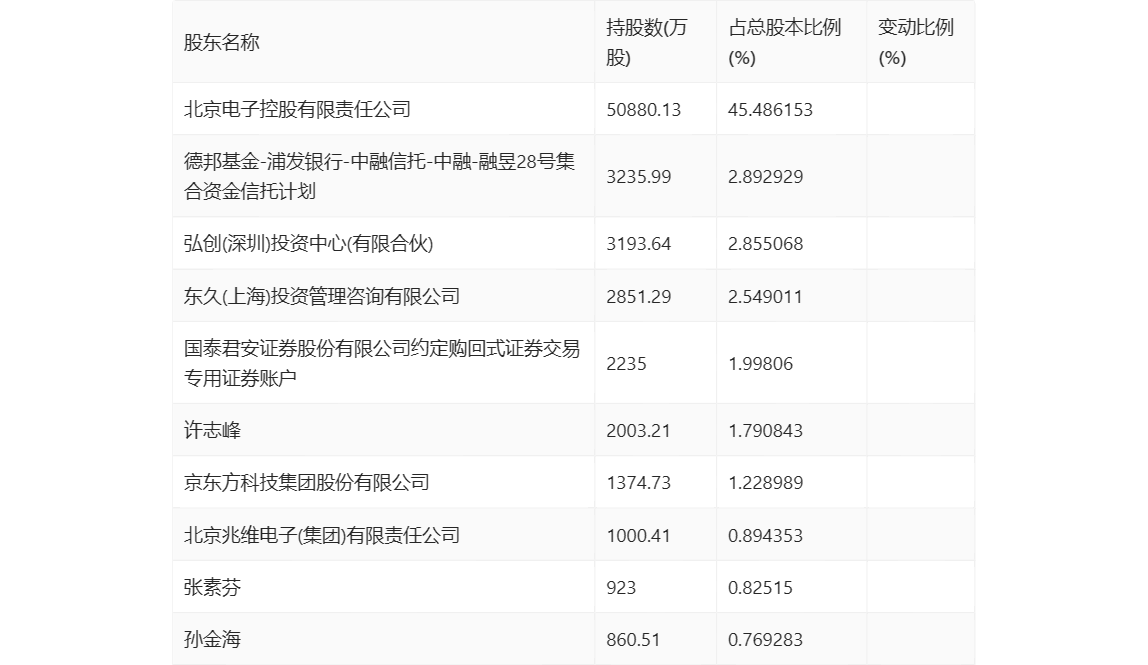Viewport: 1148px width, 665px height.
Task: Click the 变动比例(%) column header
Action: (x=915, y=42)
